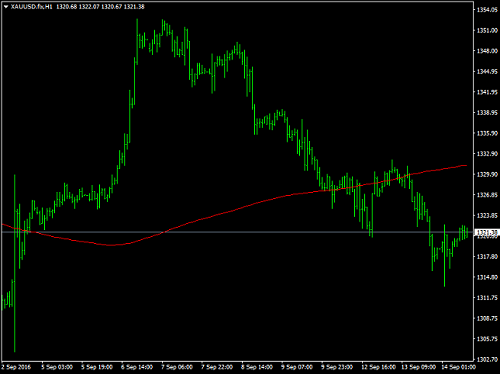The image size is (500, 374).
Task: Click the 1354.05 price axis label
Action: [x=487, y=10]
